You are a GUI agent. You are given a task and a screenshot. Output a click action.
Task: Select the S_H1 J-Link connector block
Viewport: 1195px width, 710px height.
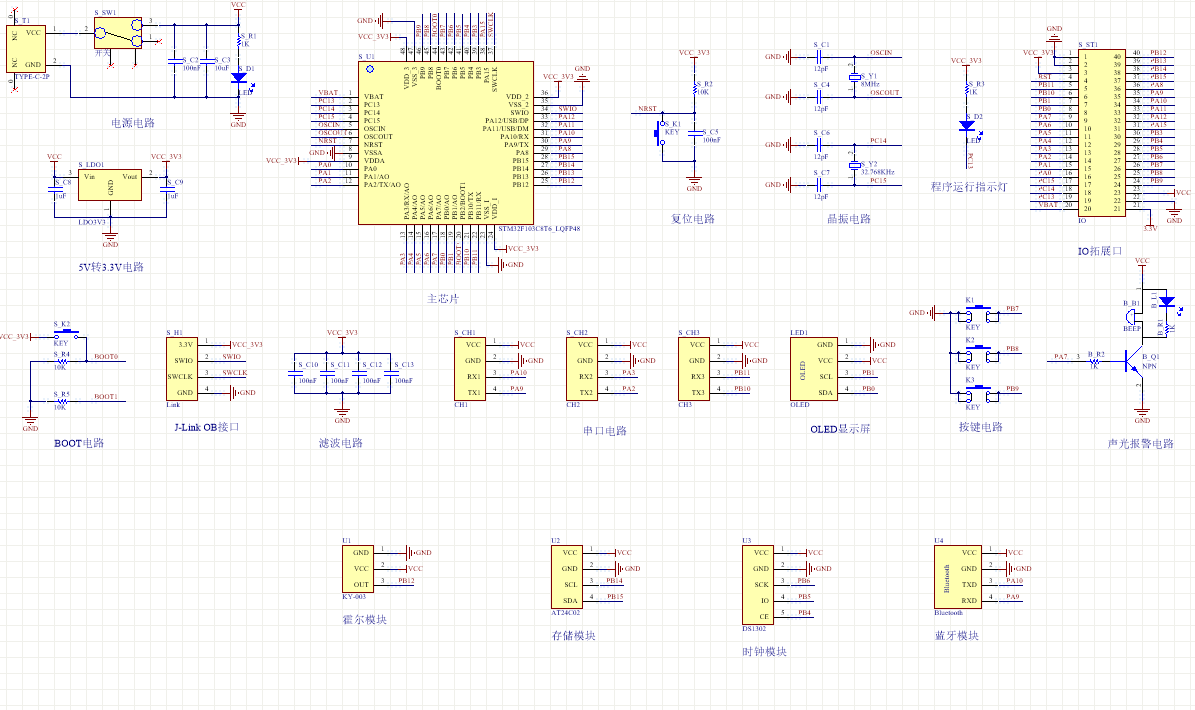point(181,369)
